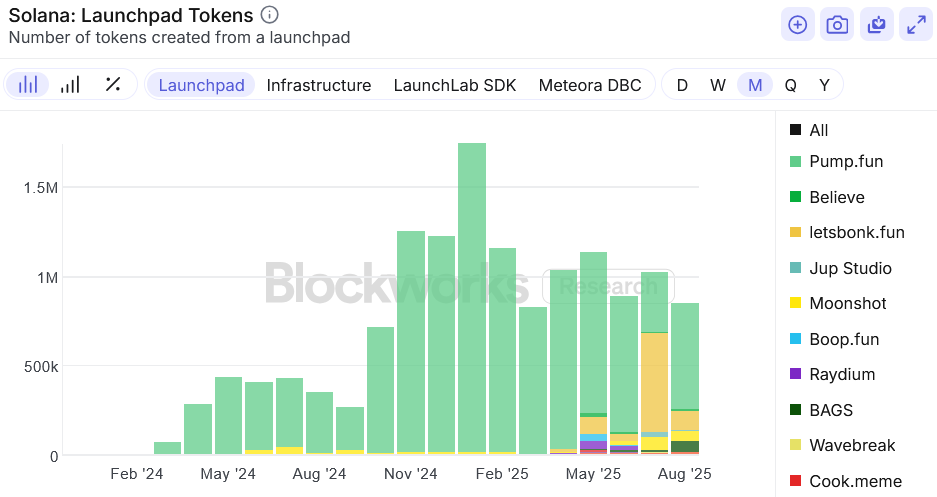
Task: Toggle Cook.meme series in legend
Action: (846, 481)
